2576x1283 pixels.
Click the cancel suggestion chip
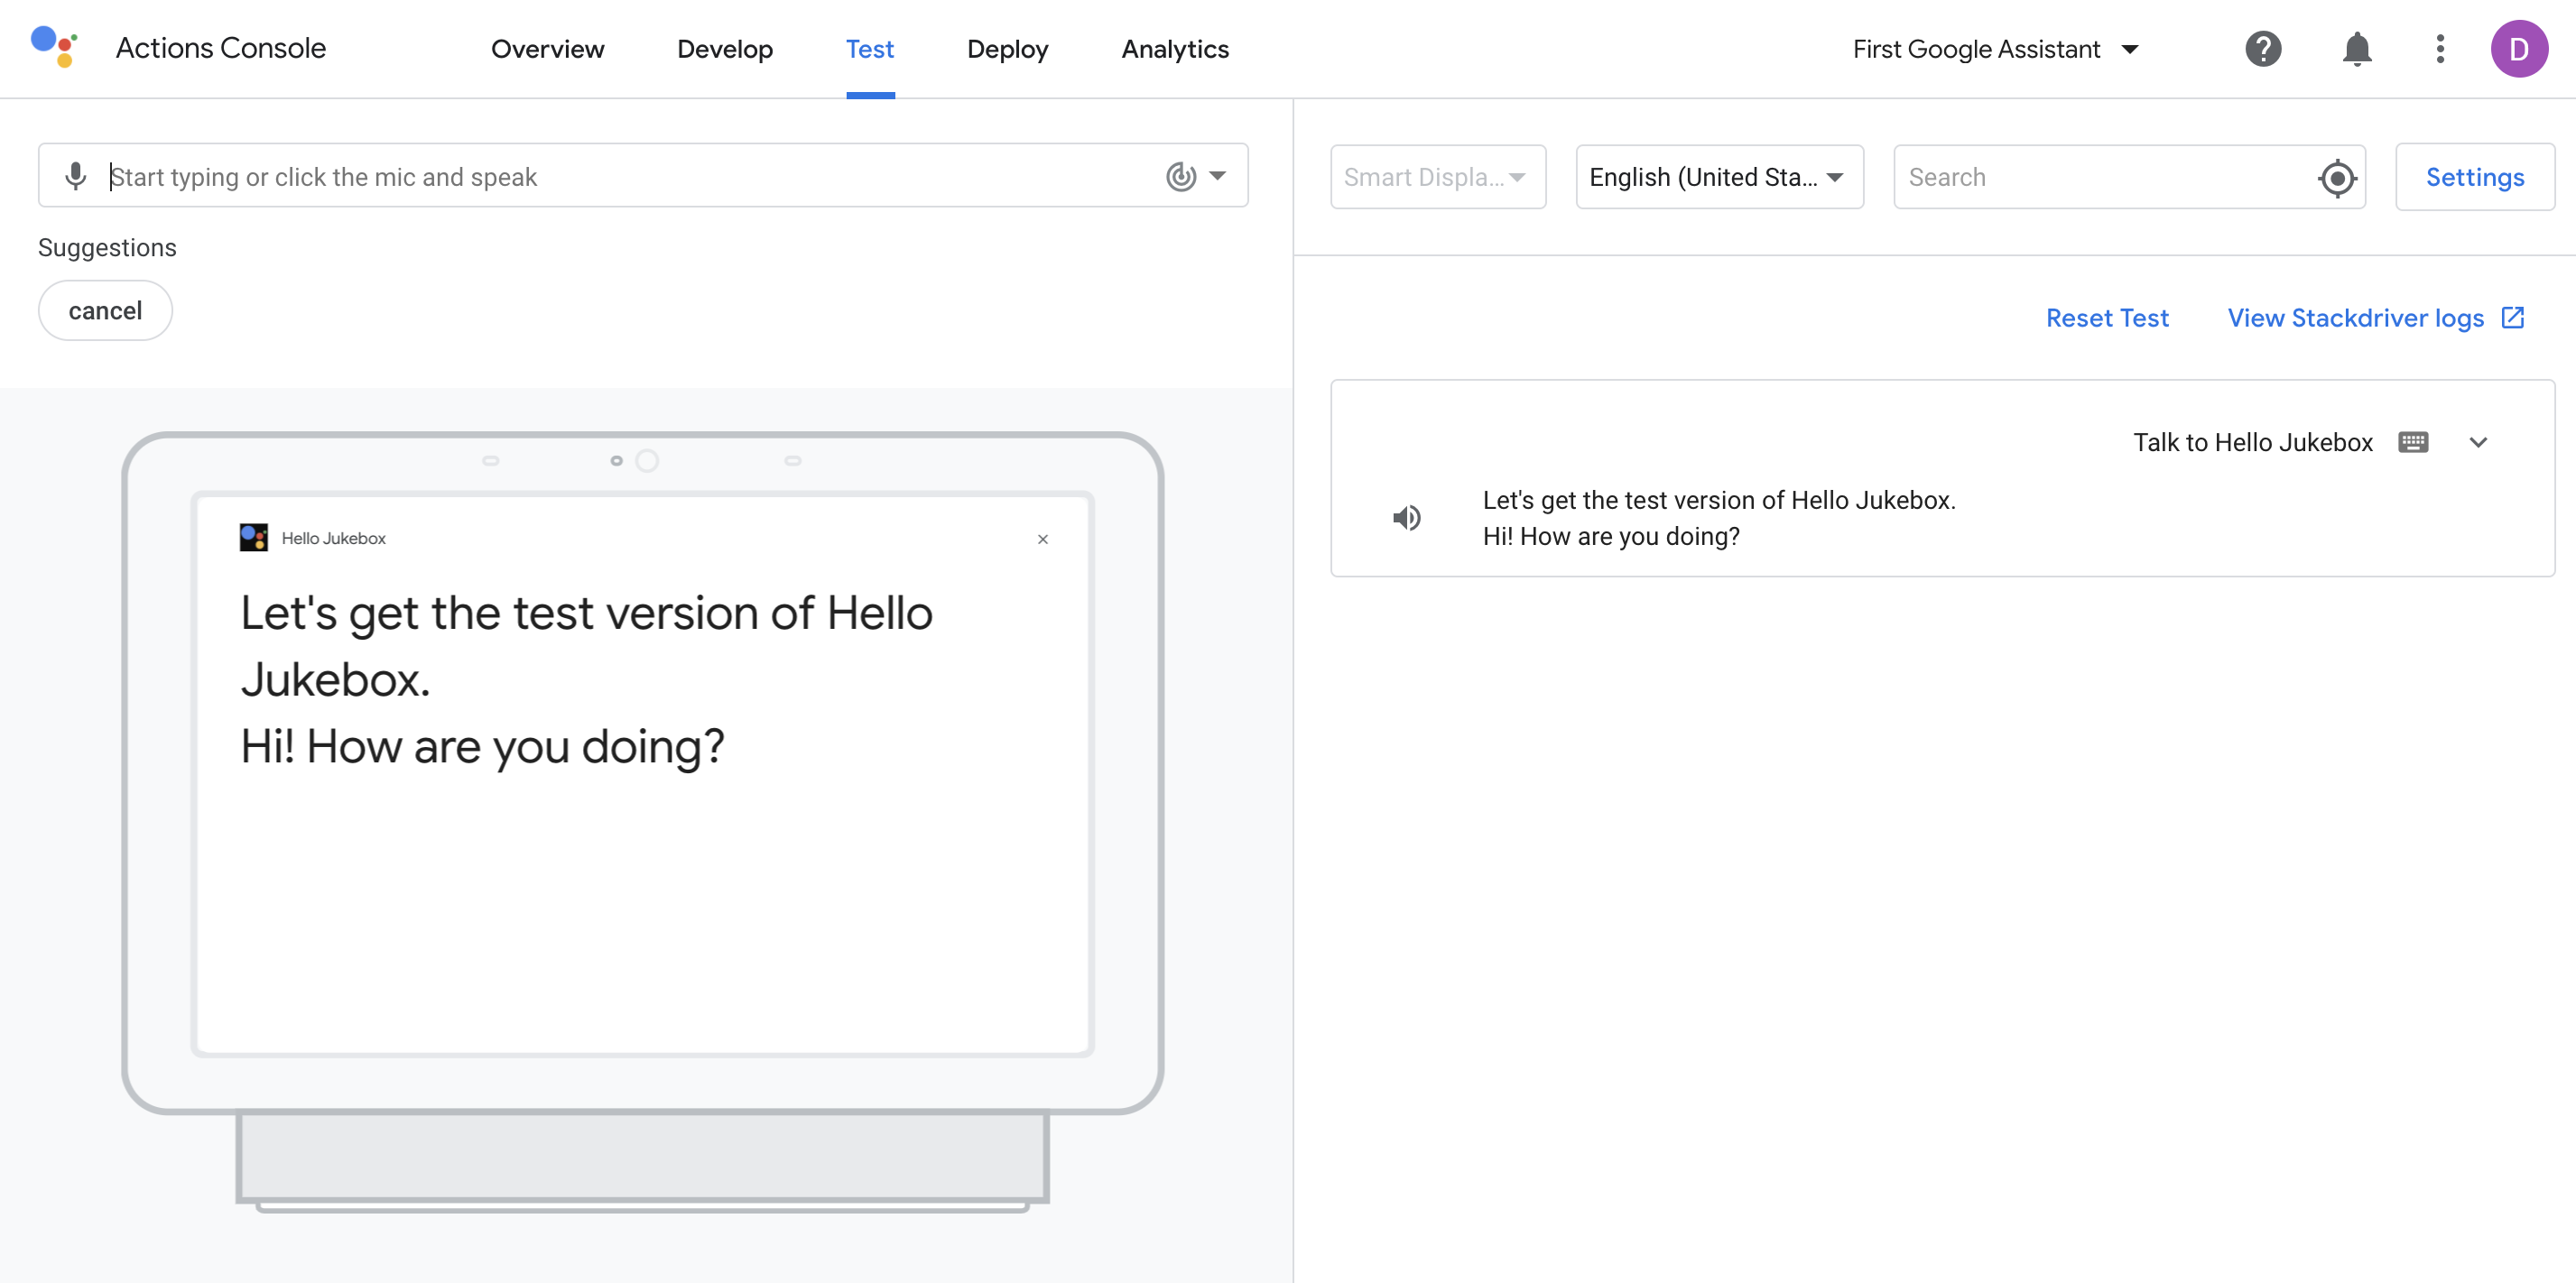[105, 311]
